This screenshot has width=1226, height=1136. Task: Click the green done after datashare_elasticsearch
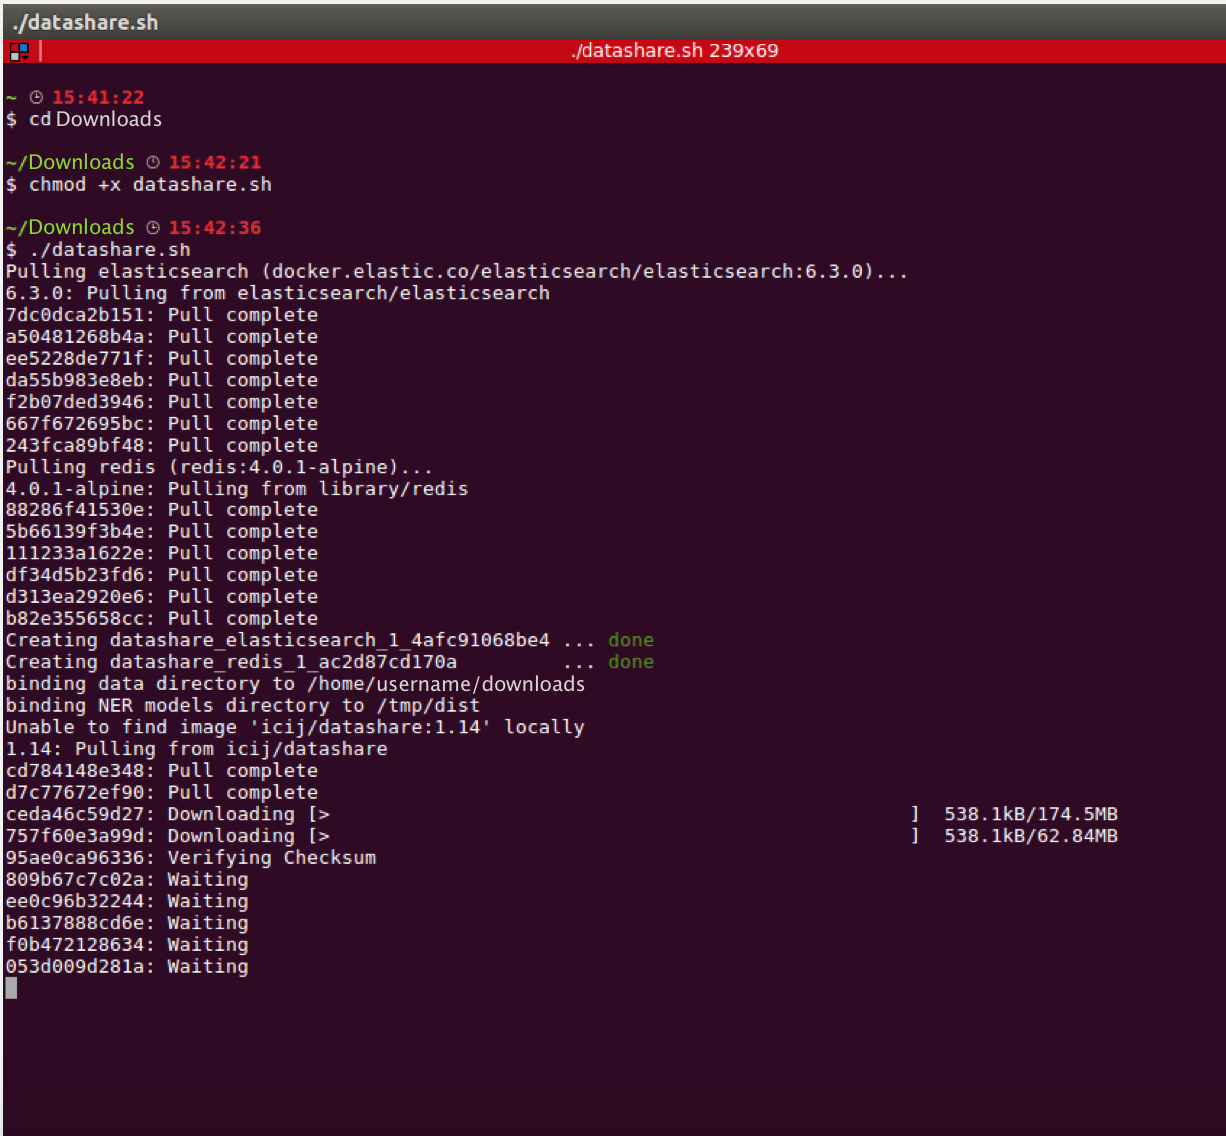click(x=631, y=640)
